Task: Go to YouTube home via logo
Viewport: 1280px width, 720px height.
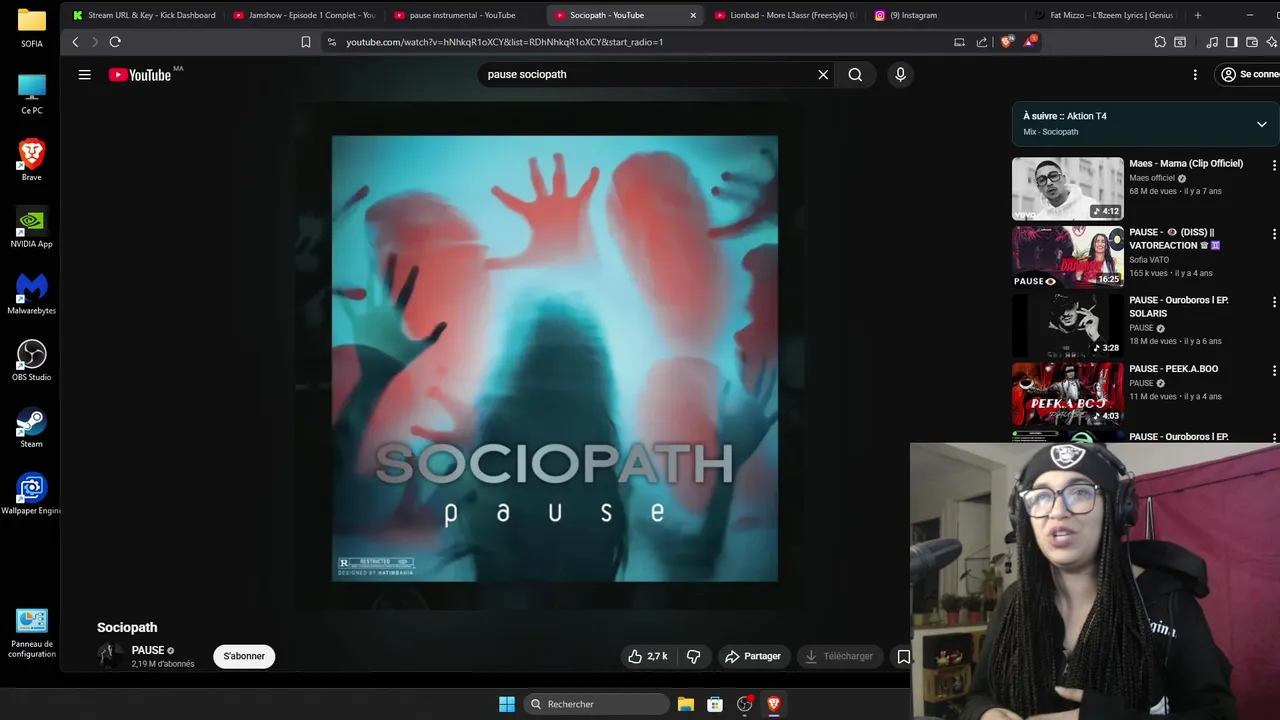Action: pyautogui.click(x=140, y=75)
